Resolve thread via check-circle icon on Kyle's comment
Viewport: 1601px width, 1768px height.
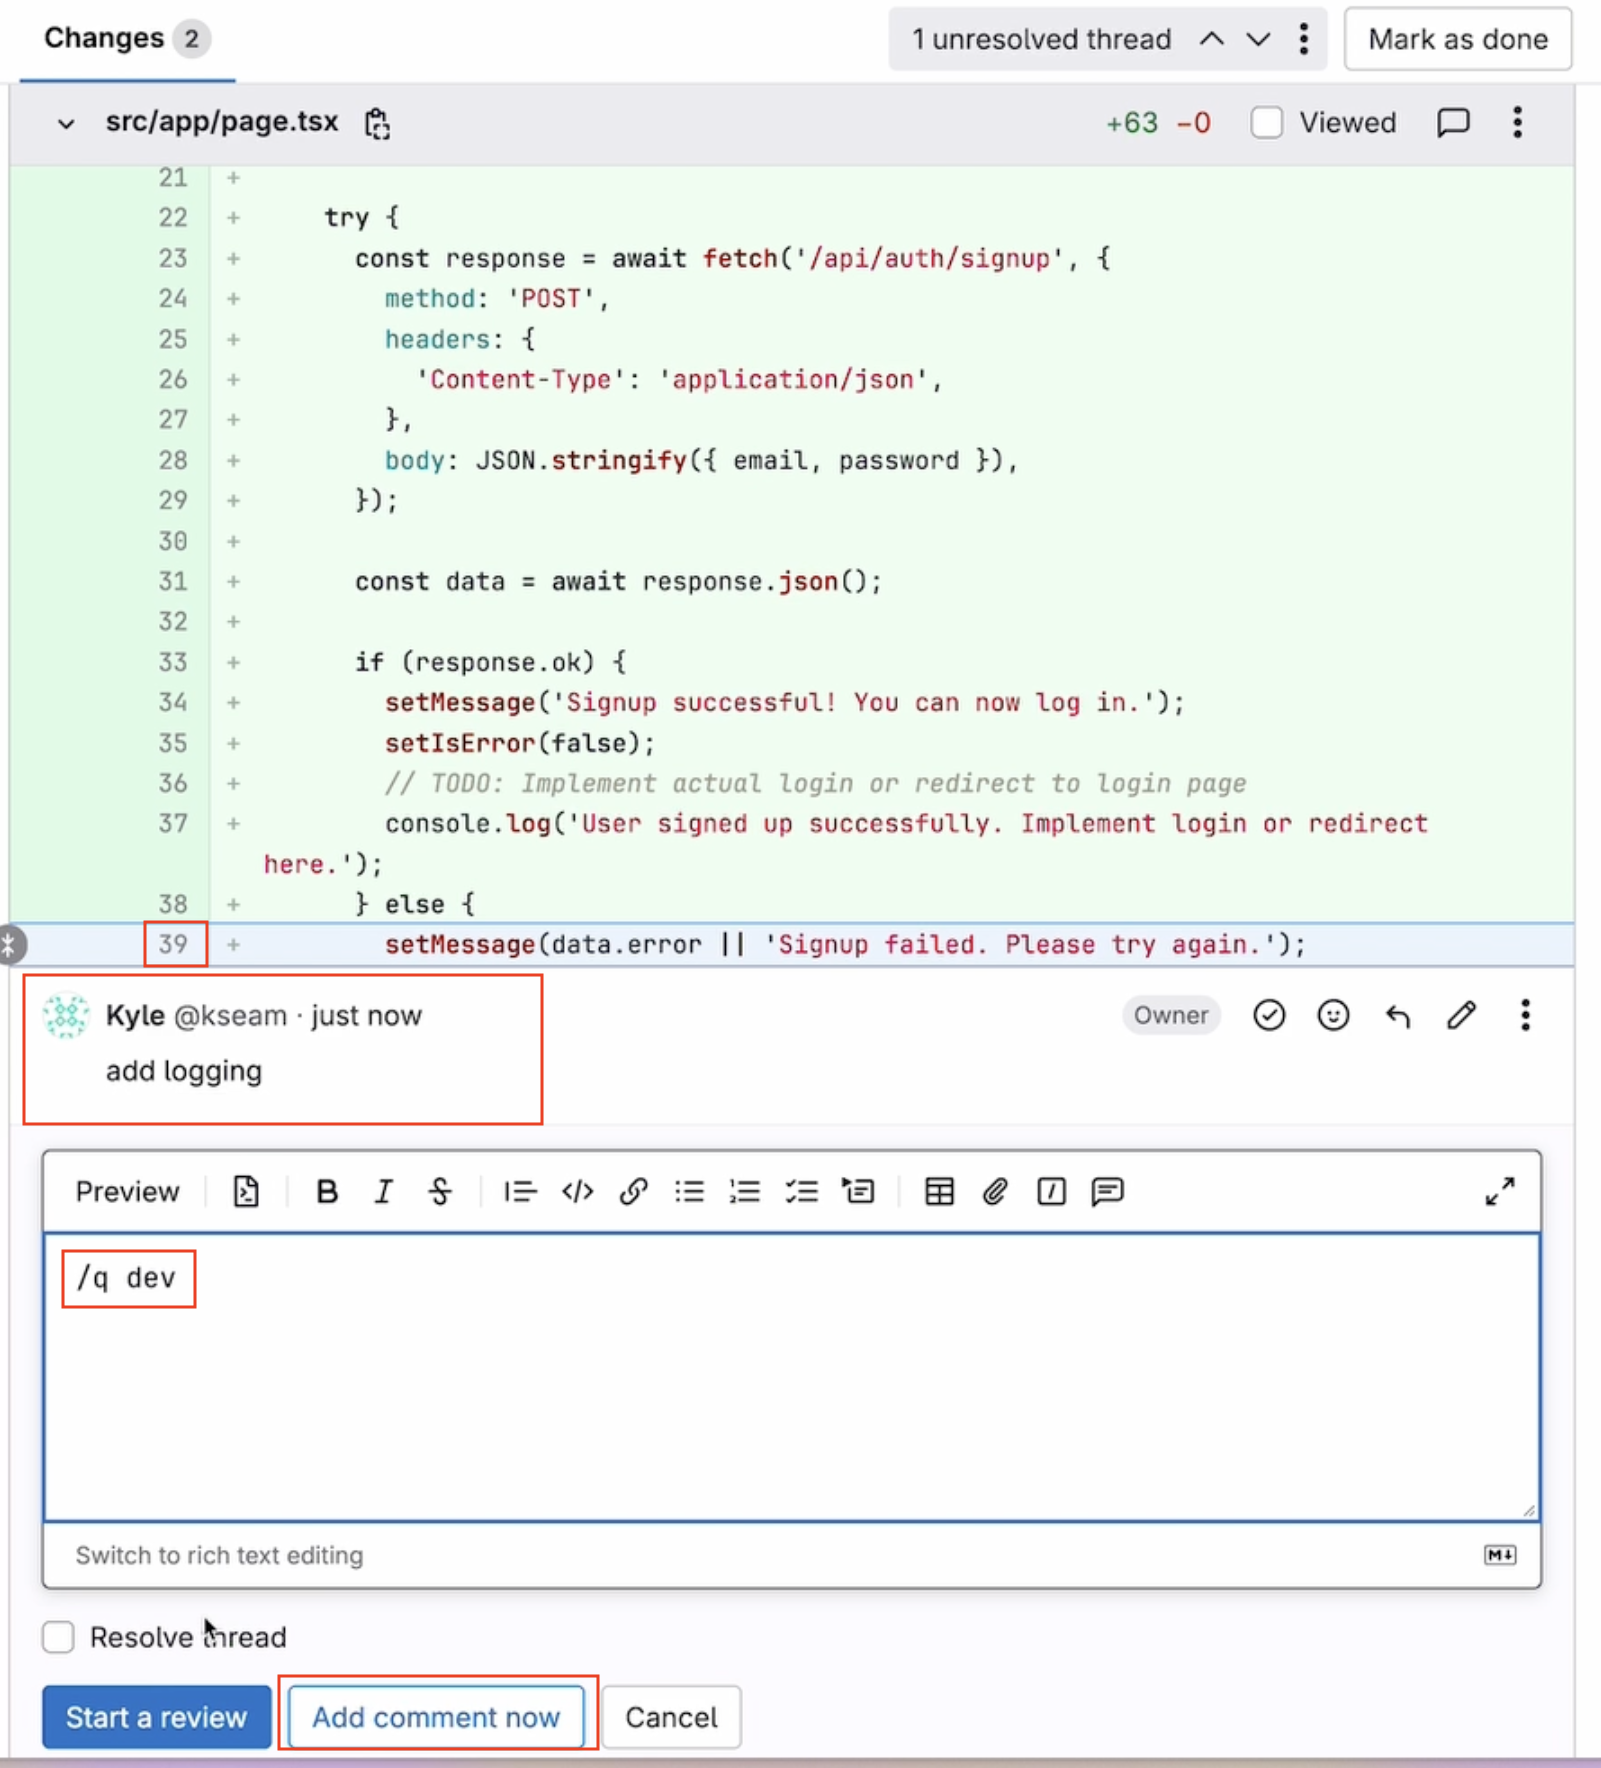pos(1269,1016)
